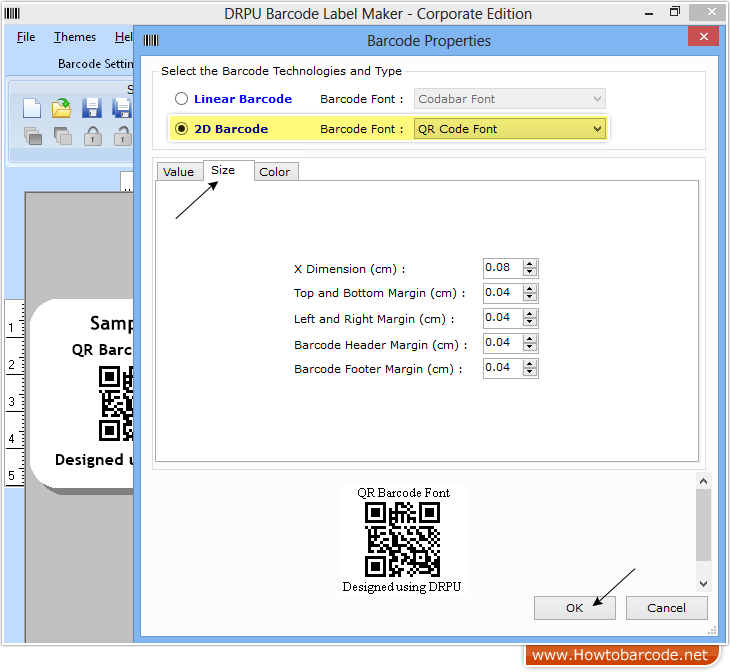Click OK to apply barcode properties
The width and height of the screenshot is (730, 672).
coord(575,608)
